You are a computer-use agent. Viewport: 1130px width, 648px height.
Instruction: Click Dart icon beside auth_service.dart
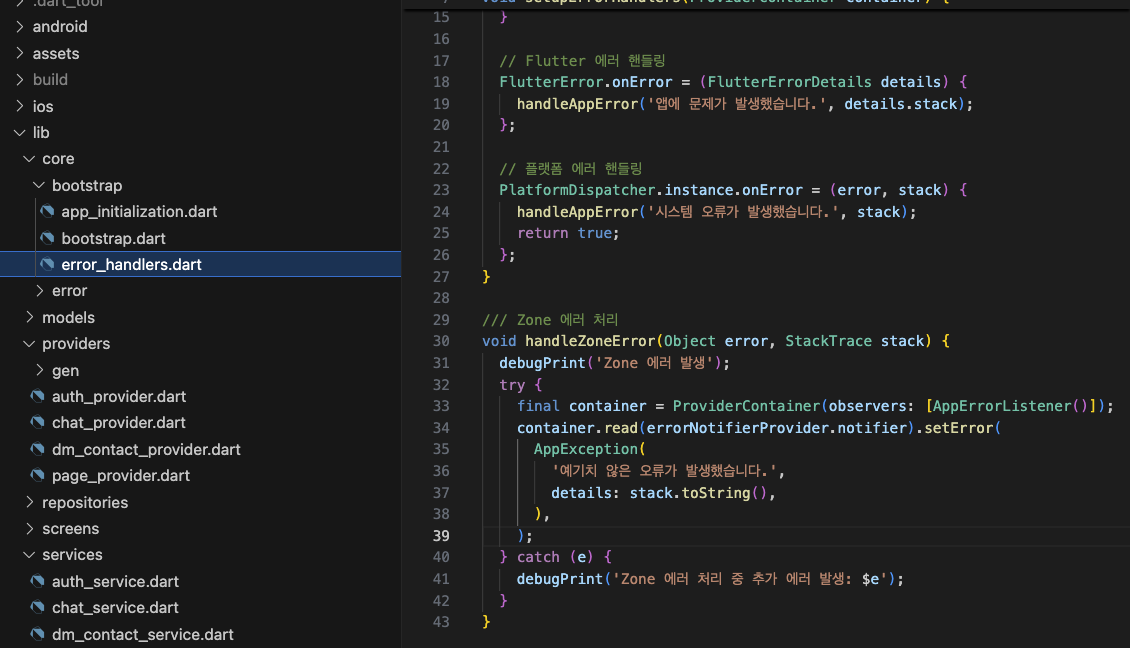click(37, 581)
